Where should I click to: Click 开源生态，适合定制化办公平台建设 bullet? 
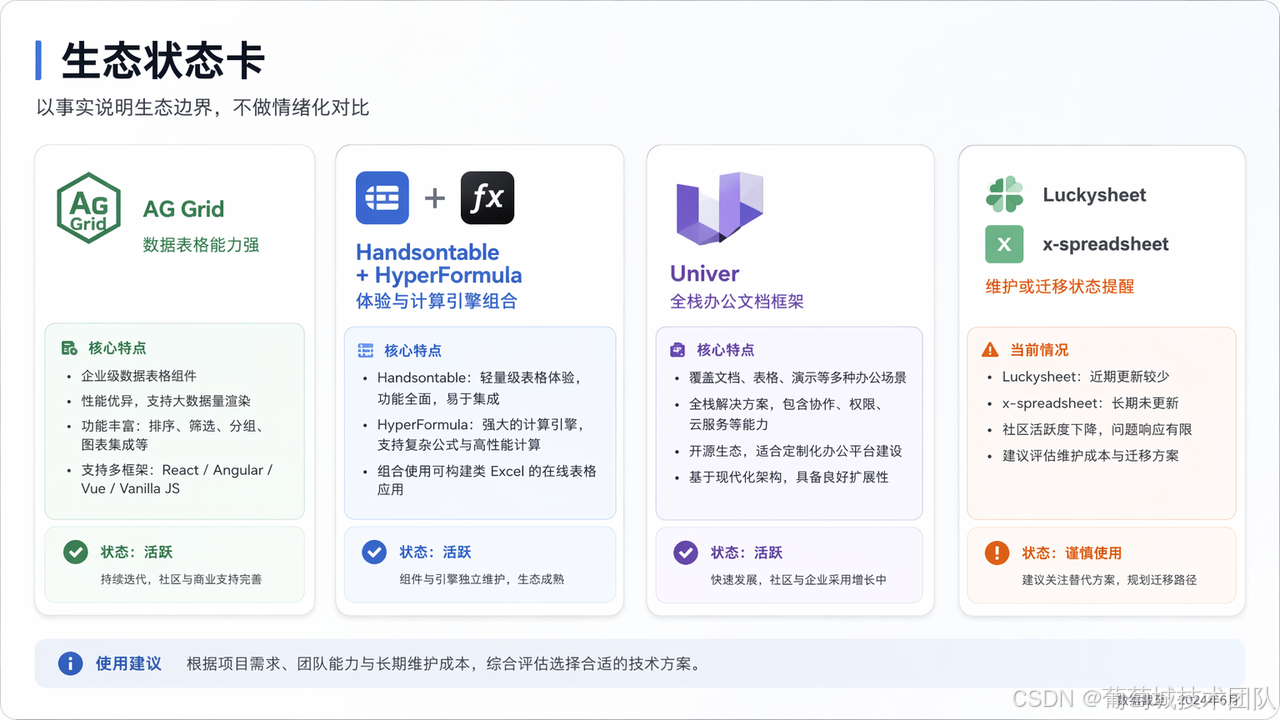click(x=795, y=451)
